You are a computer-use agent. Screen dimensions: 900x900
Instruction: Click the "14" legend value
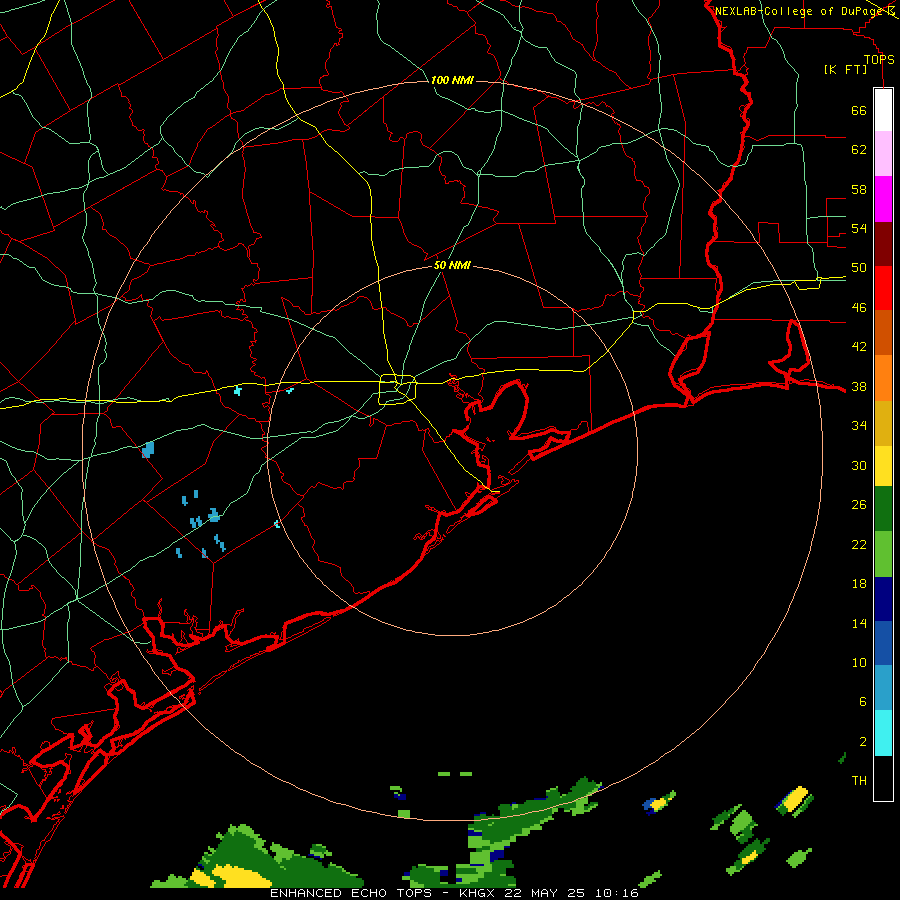tap(859, 623)
